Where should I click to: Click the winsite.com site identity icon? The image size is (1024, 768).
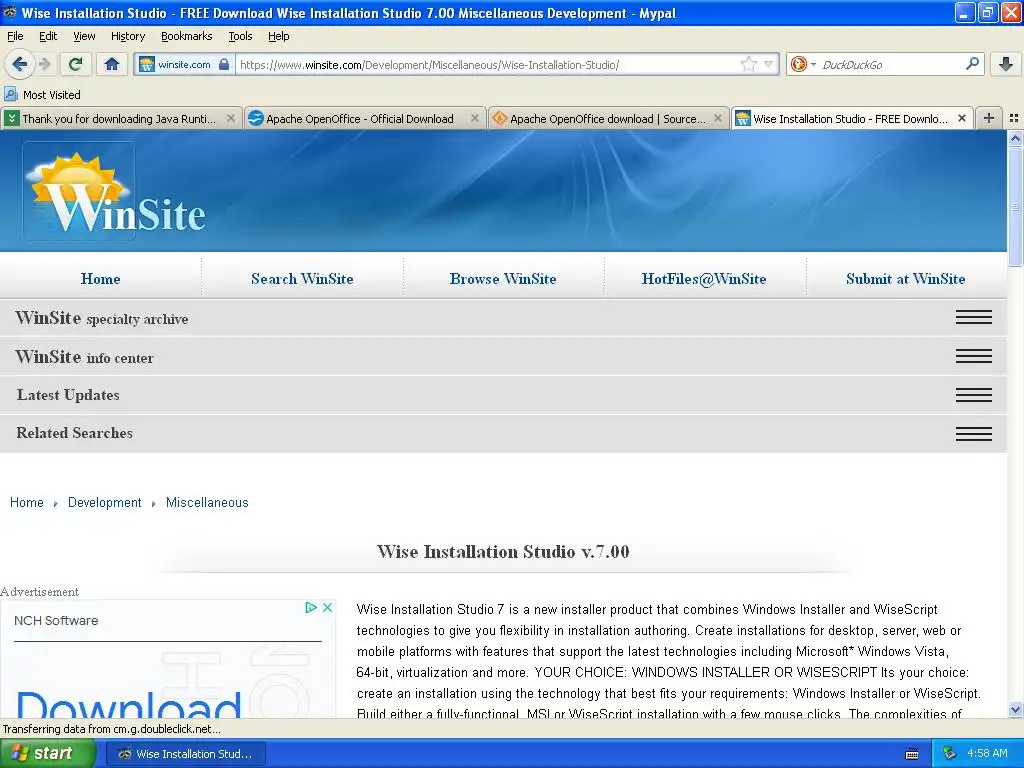(147, 64)
